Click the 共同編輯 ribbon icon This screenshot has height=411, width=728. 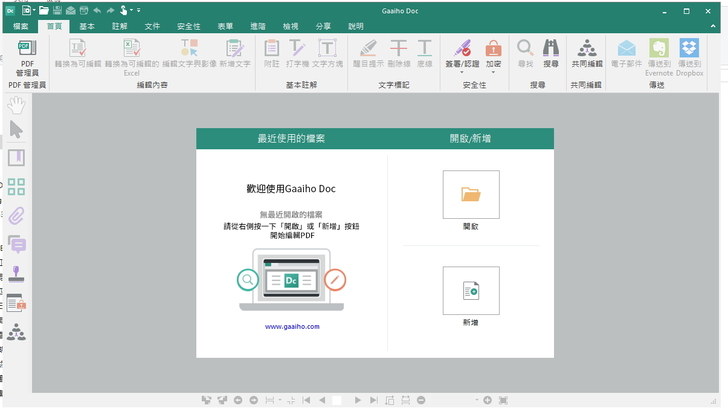[586, 54]
